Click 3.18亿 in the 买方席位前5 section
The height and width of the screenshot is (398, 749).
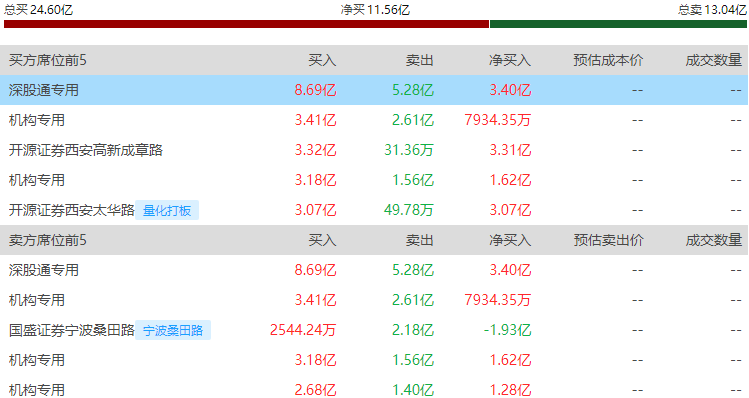[315, 180]
